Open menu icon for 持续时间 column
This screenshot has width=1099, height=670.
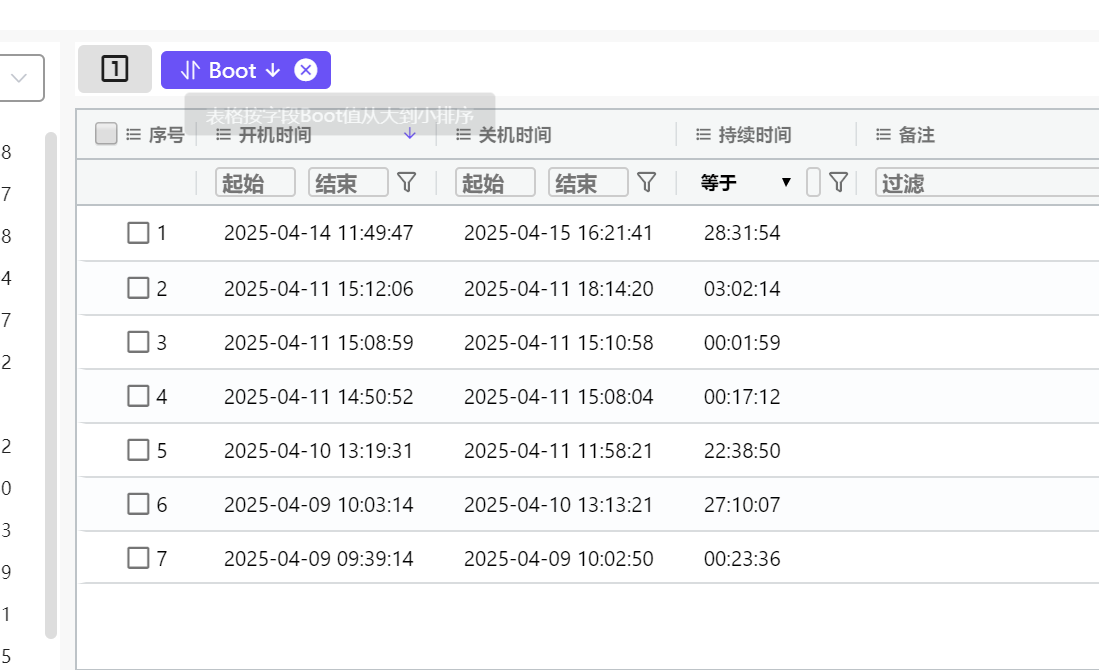click(703, 135)
